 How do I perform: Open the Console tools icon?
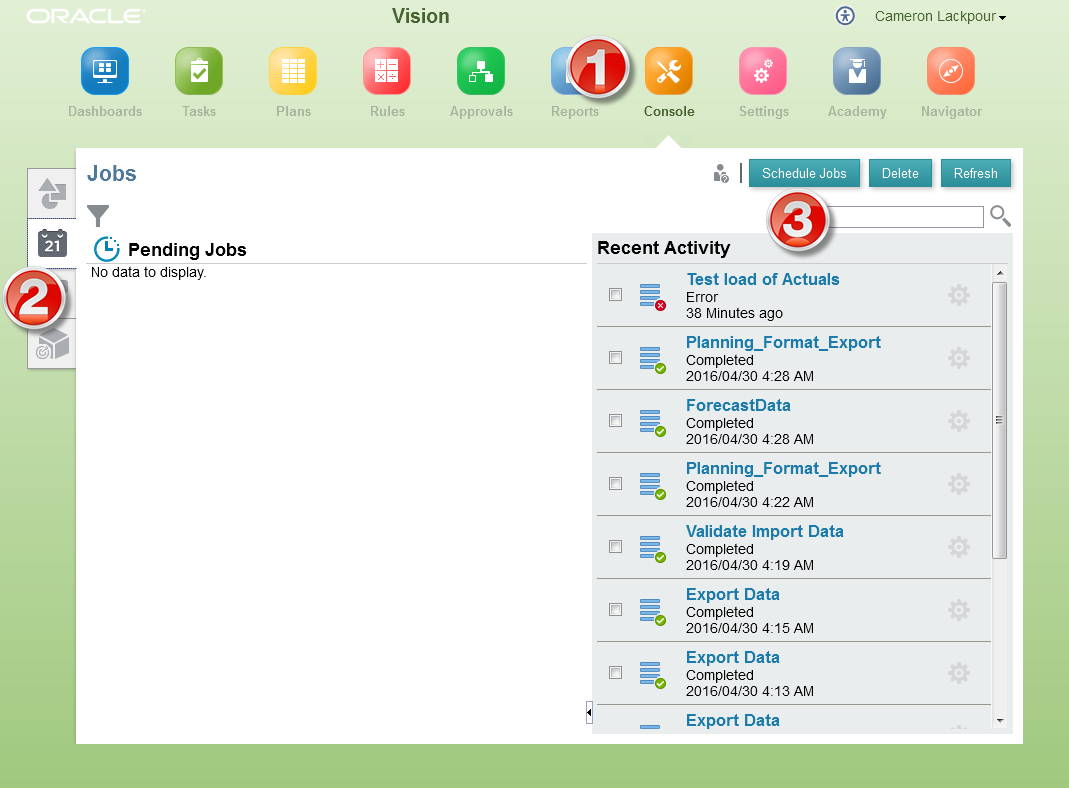point(669,71)
